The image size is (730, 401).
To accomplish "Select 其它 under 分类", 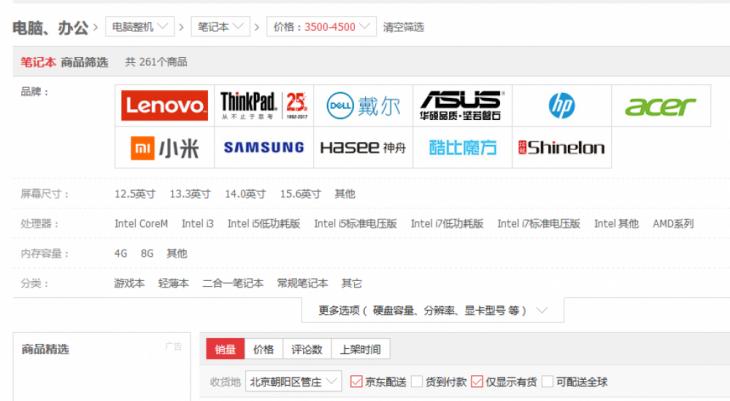I will click(x=351, y=283).
